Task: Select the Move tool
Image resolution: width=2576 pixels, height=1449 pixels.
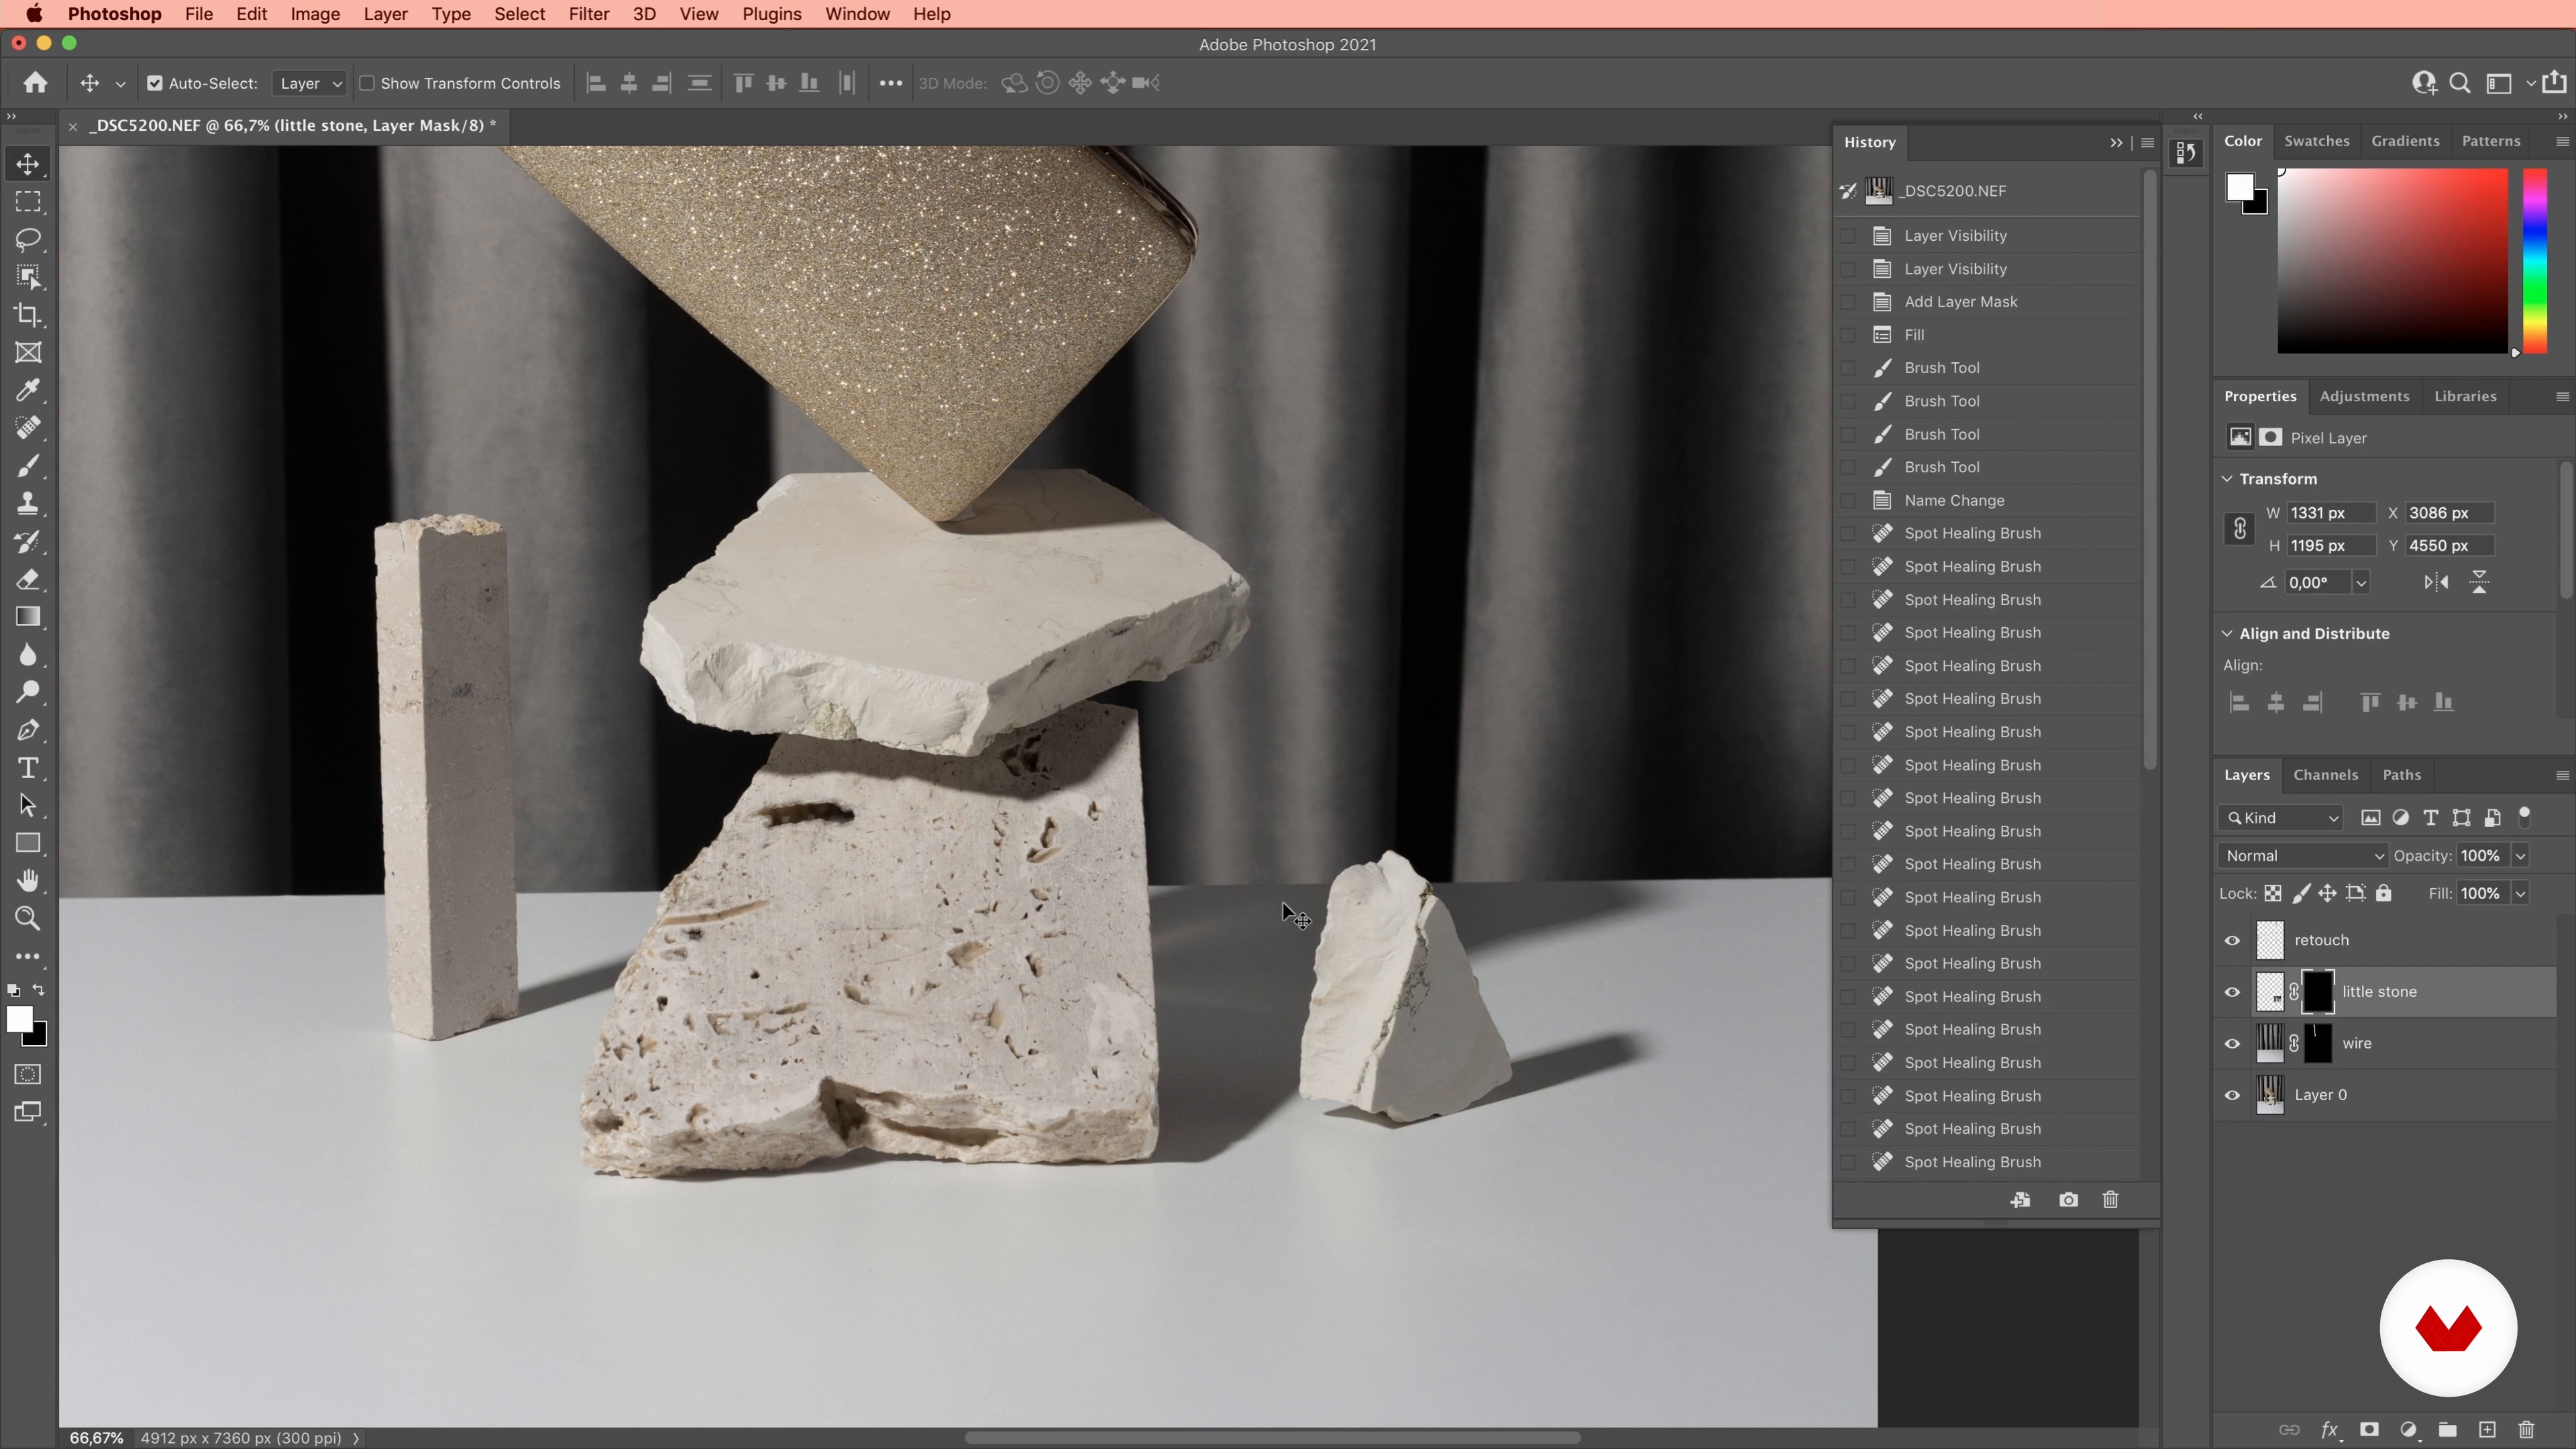Action: (x=28, y=164)
